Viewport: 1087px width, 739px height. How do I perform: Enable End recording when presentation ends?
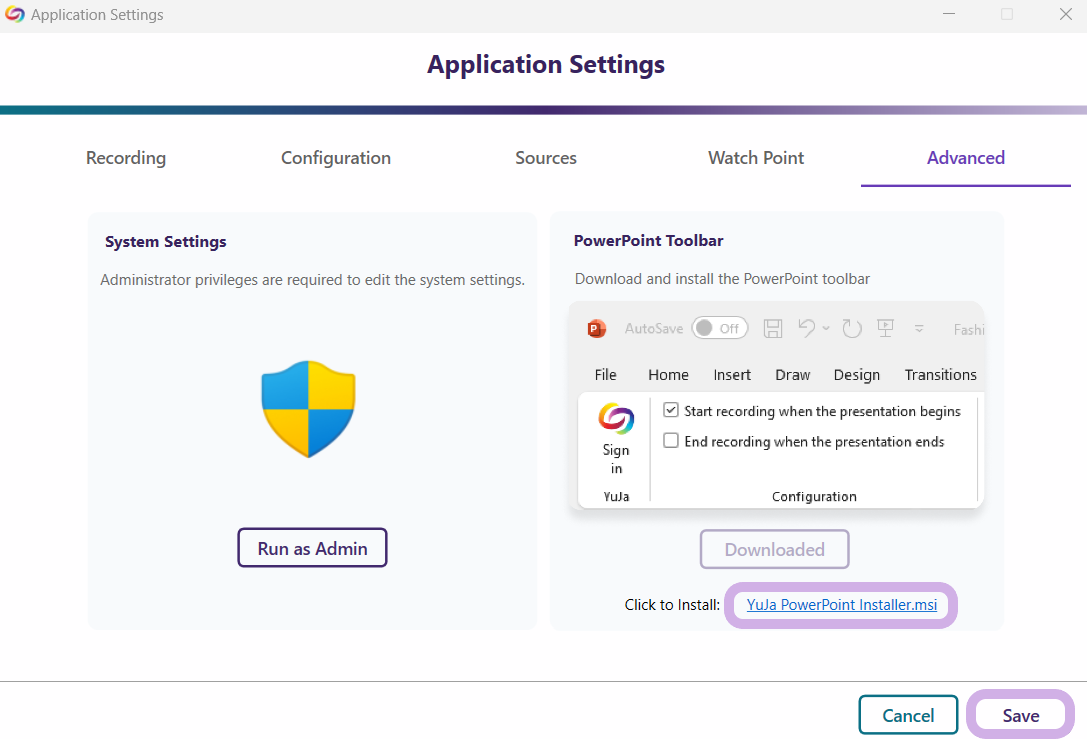click(x=671, y=441)
